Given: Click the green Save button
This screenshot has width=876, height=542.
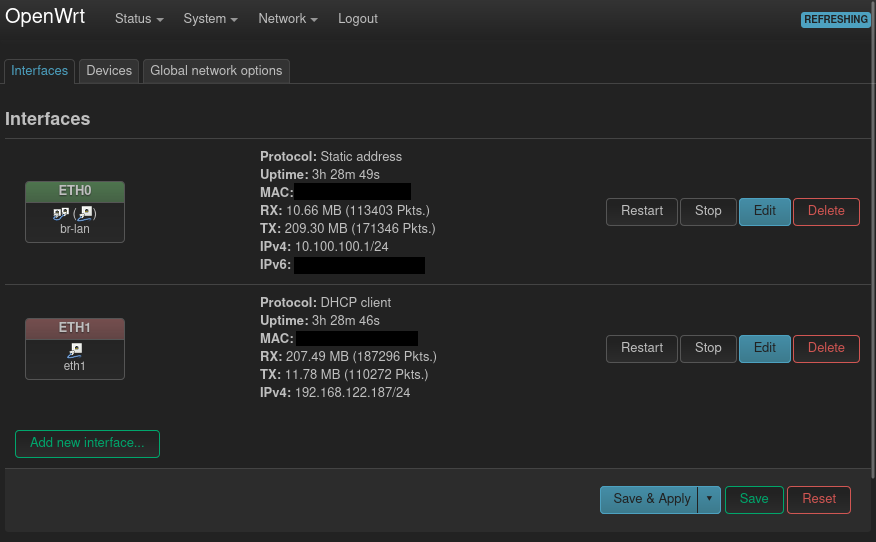Looking at the screenshot, I should coord(754,499).
